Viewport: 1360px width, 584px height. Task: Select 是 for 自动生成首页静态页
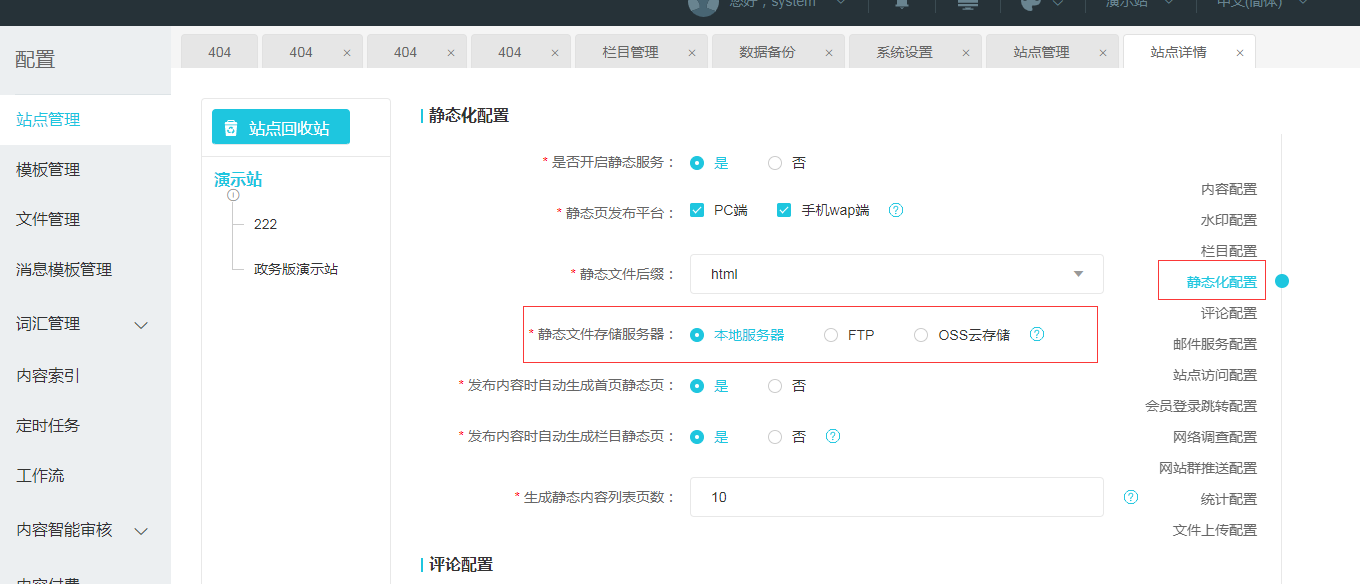coord(697,386)
